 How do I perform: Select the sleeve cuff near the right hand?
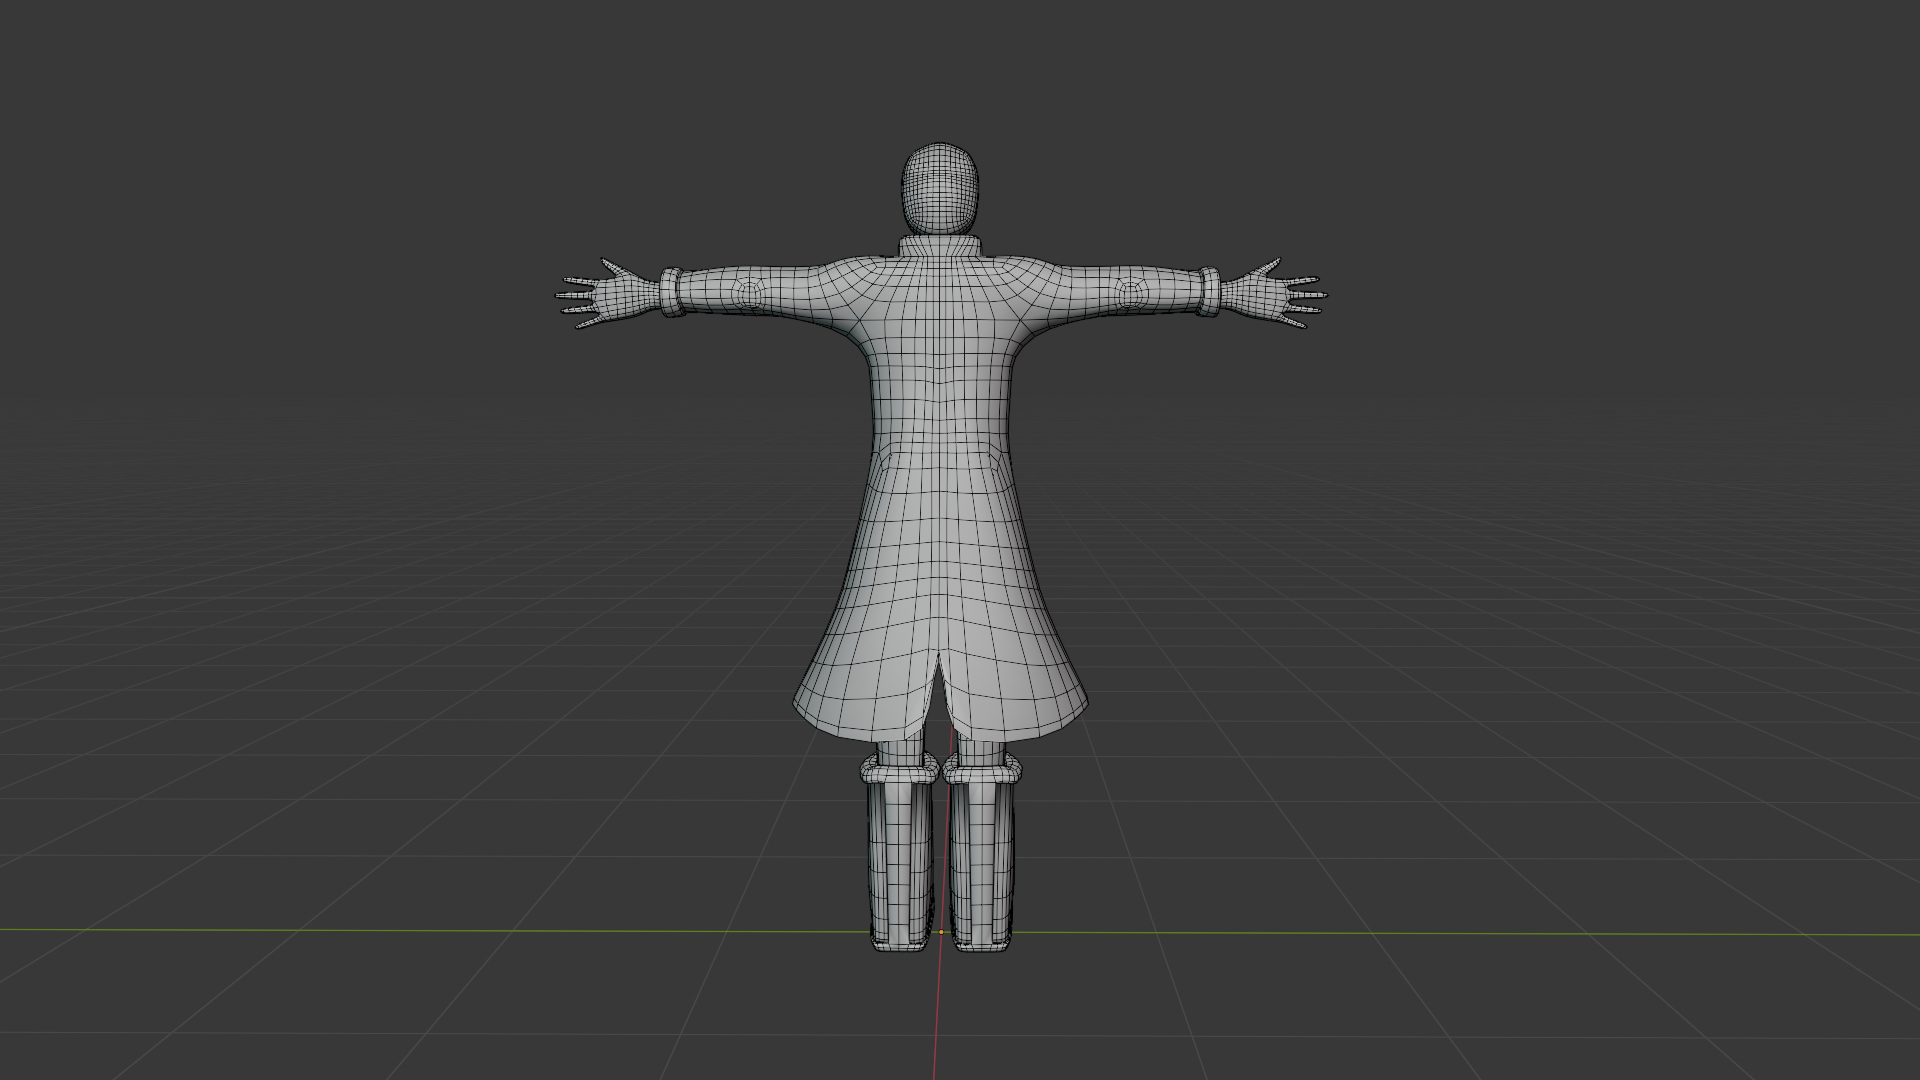(x=1209, y=291)
